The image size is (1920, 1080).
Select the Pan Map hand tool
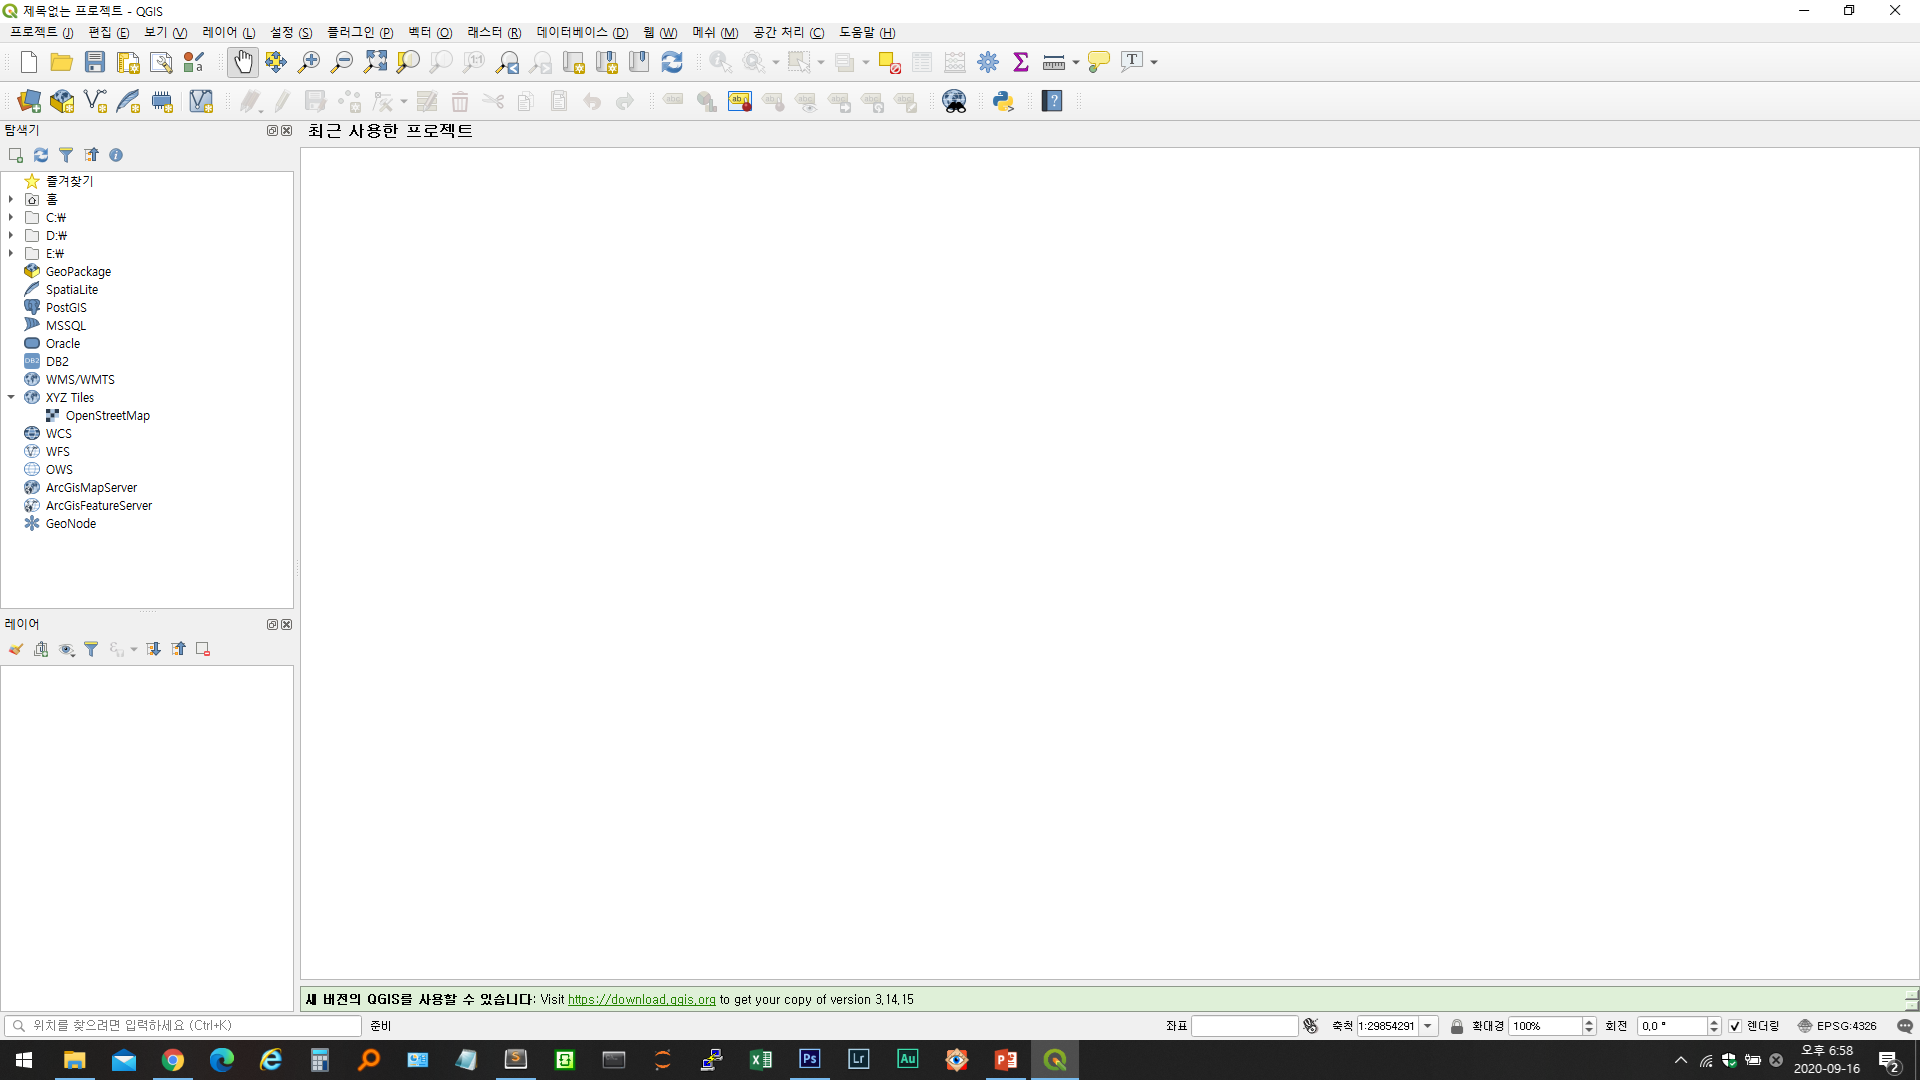(x=243, y=62)
